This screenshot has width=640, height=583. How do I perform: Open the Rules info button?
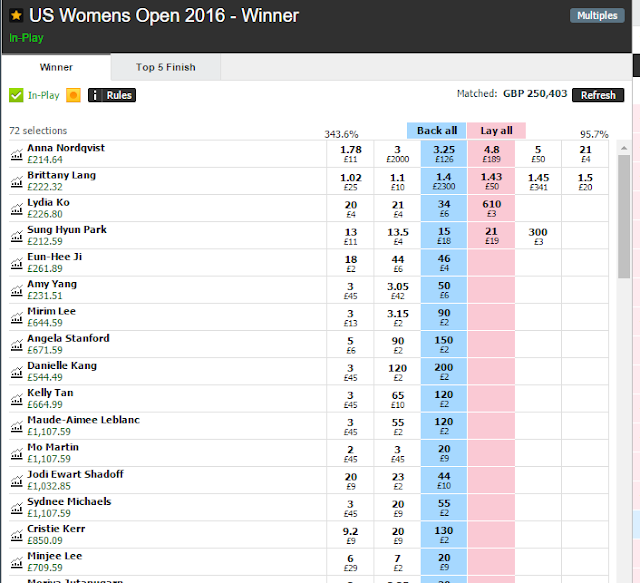pos(112,95)
